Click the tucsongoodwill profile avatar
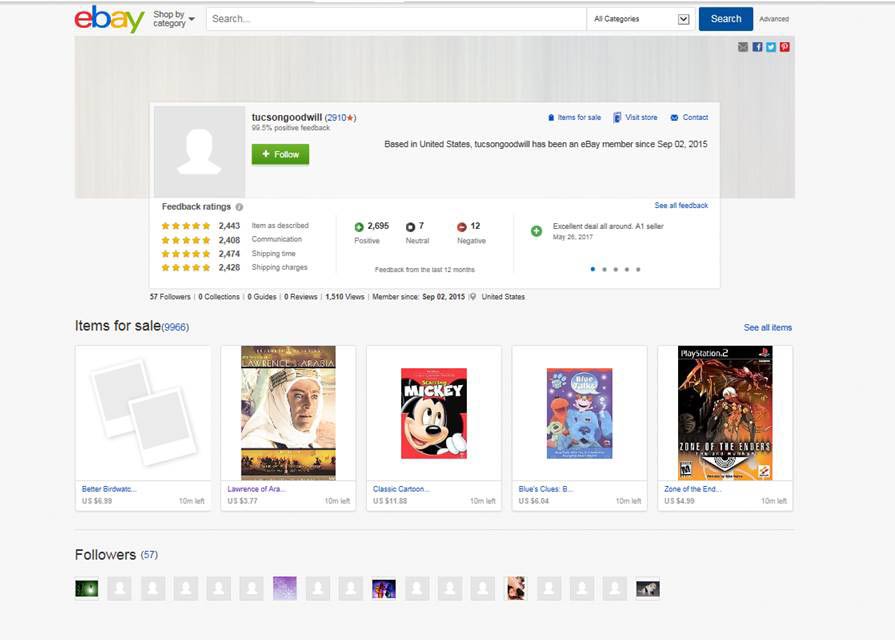The image size is (895, 640). 199,151
